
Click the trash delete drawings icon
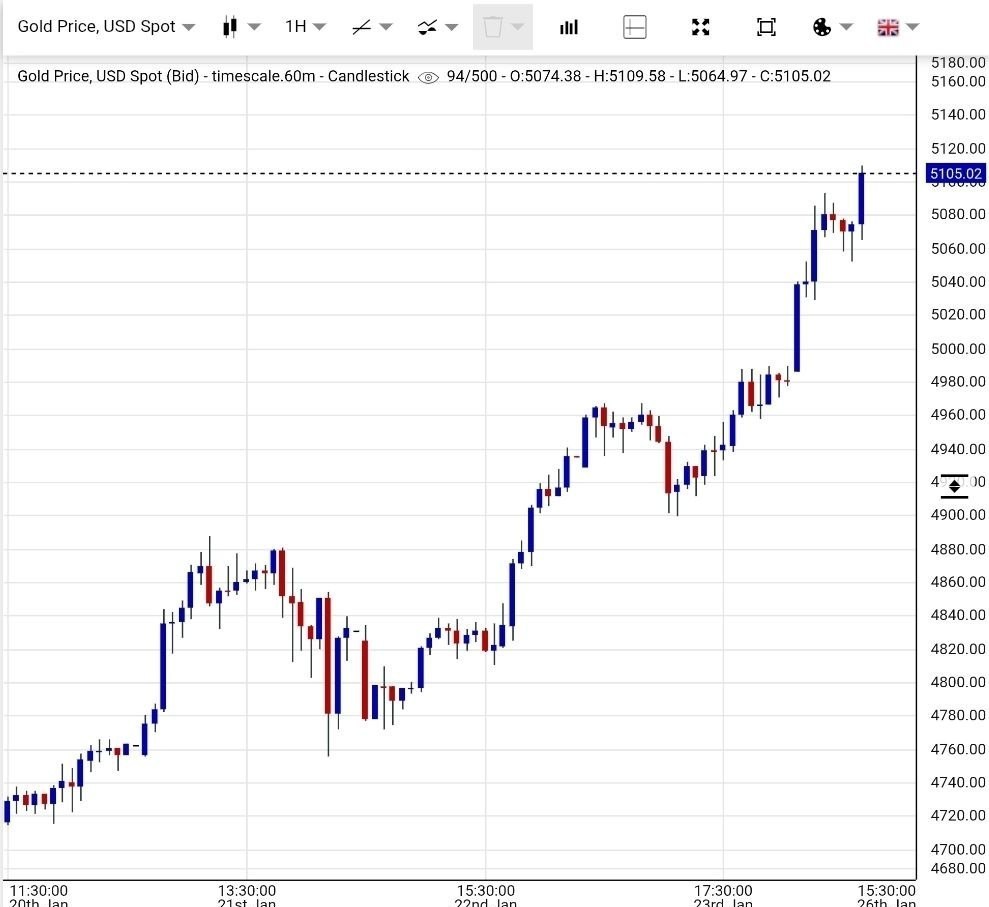point(492,27)
